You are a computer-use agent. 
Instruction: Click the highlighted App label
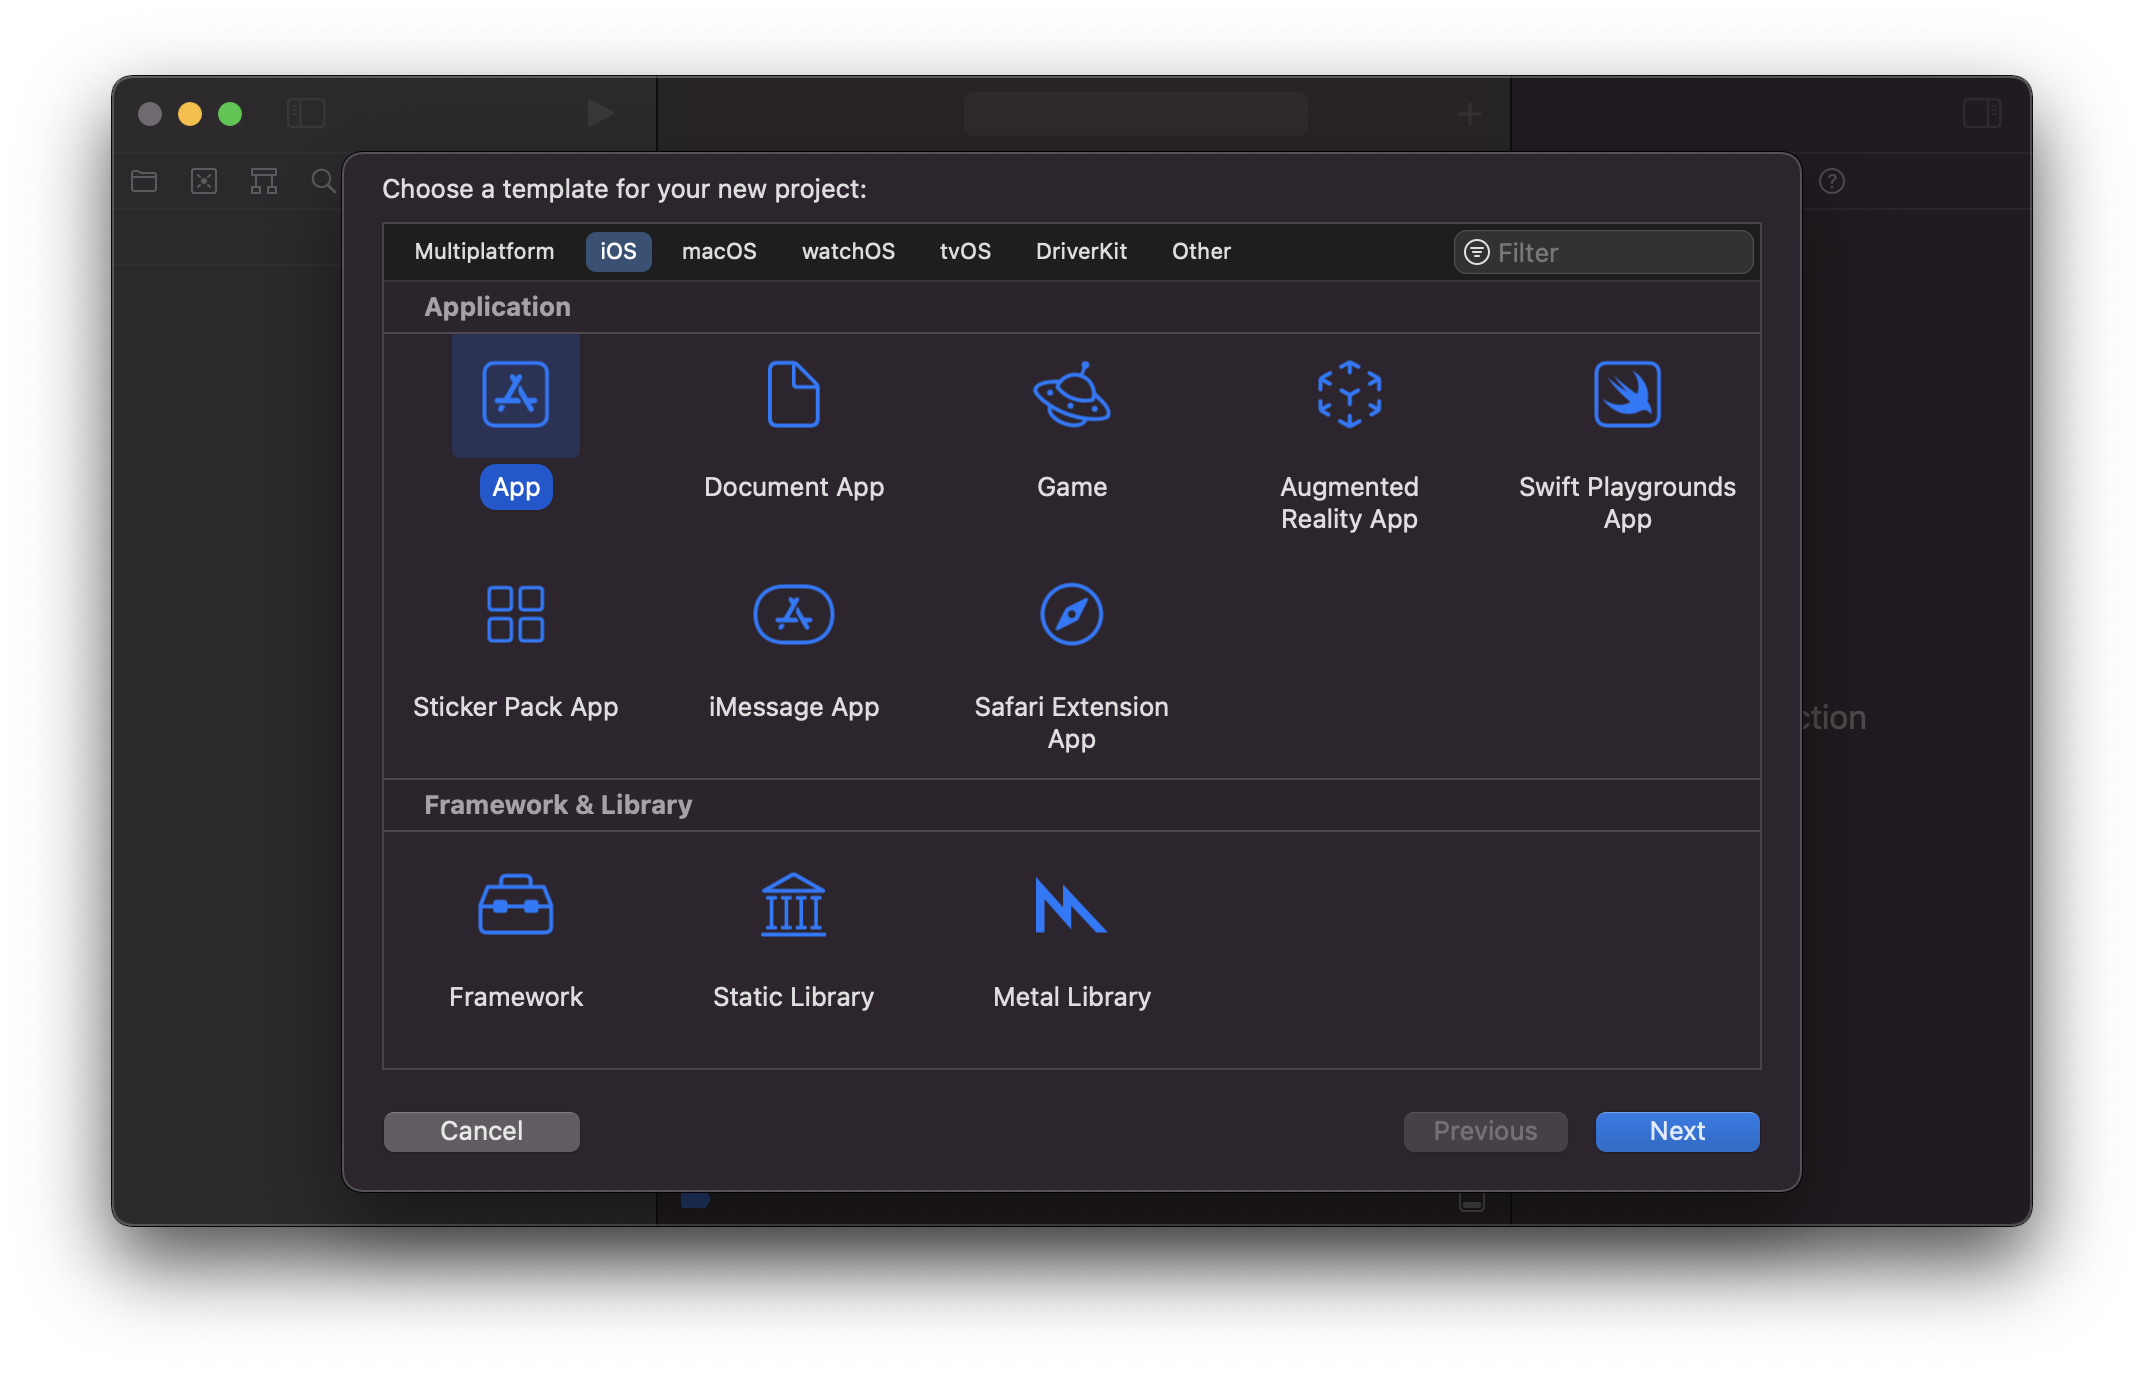[516, 487]
